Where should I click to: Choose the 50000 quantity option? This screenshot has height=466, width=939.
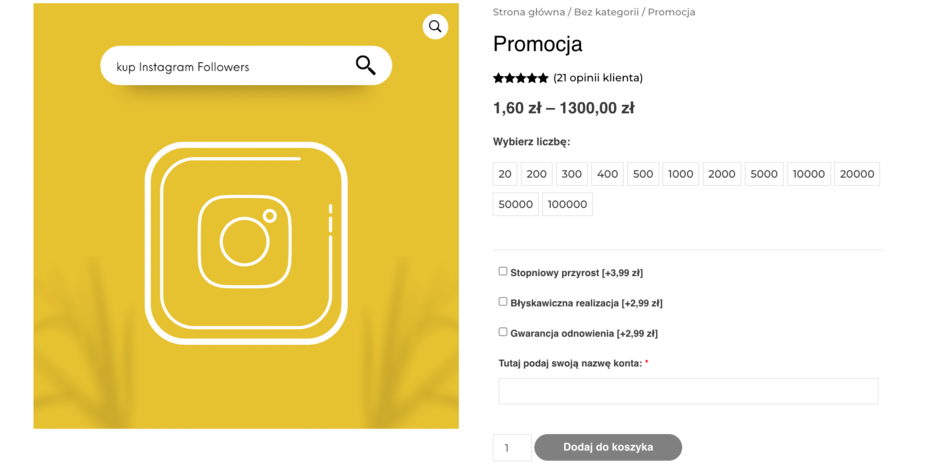click(x=515, y=204)
